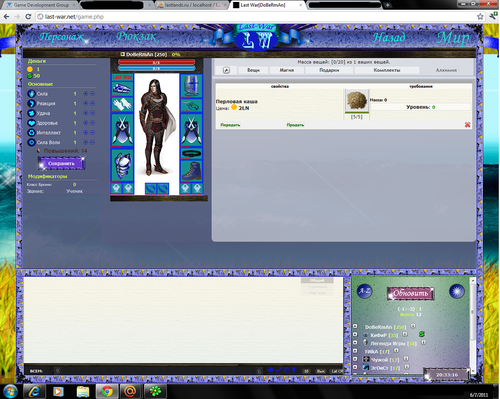Switch to the Магия tab
Screen dimensions: 500x399
[287, 70]
